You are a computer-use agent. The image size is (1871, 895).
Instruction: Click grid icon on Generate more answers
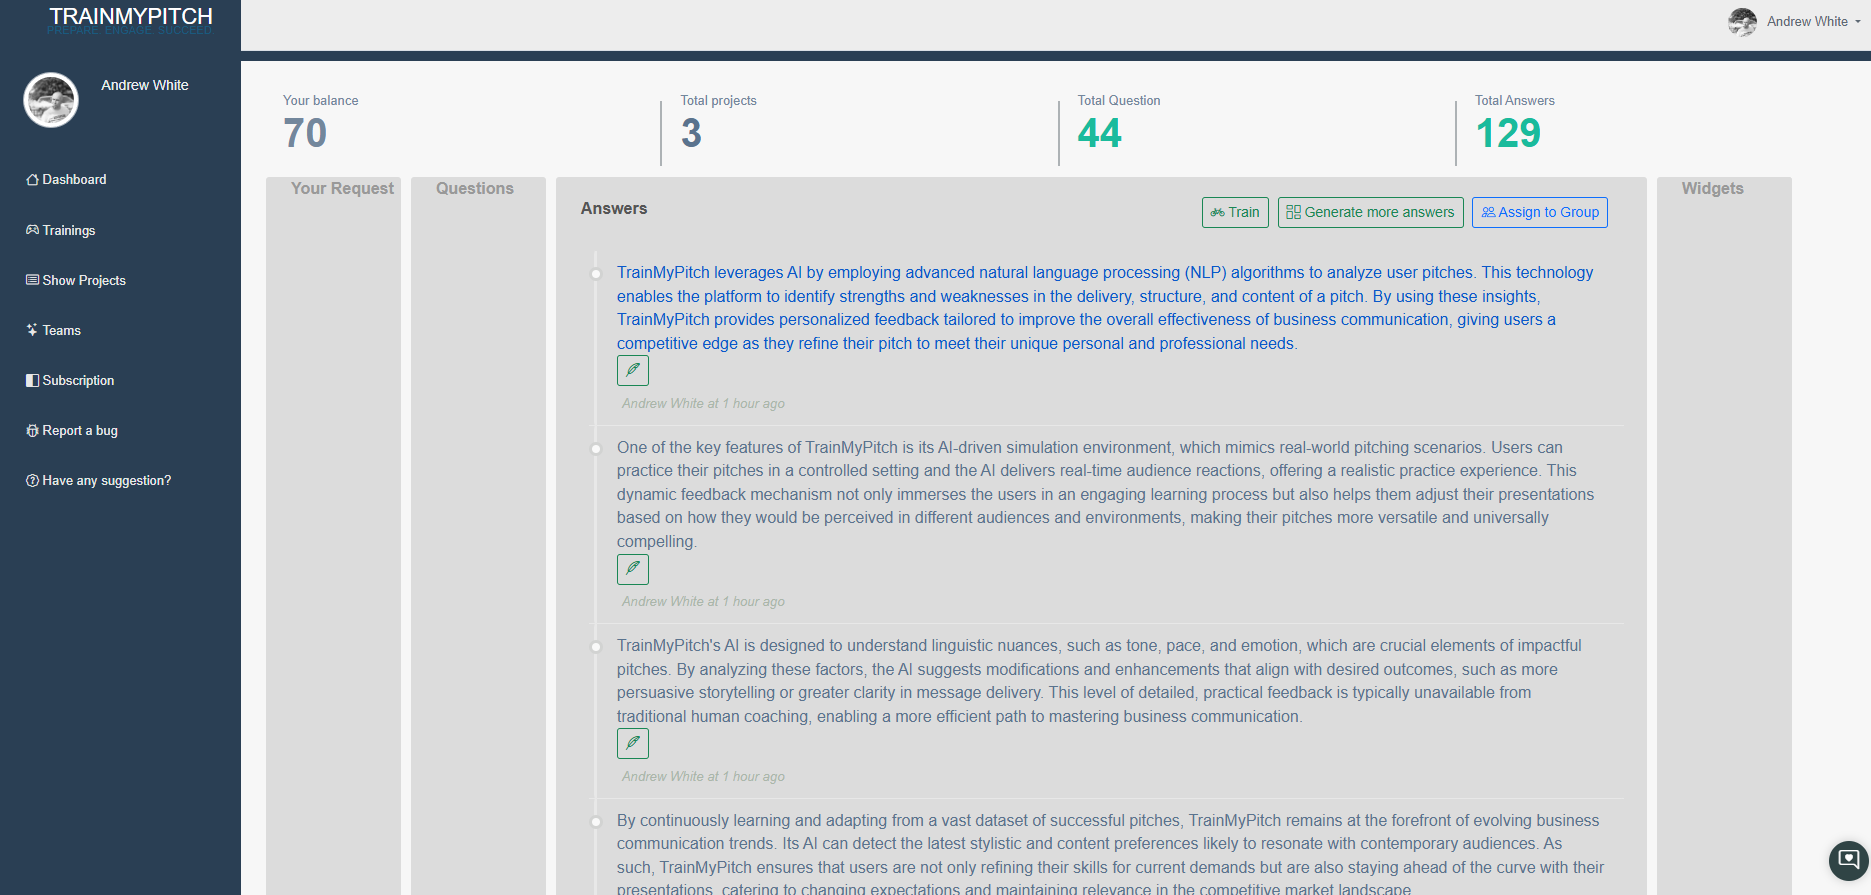1293,212
